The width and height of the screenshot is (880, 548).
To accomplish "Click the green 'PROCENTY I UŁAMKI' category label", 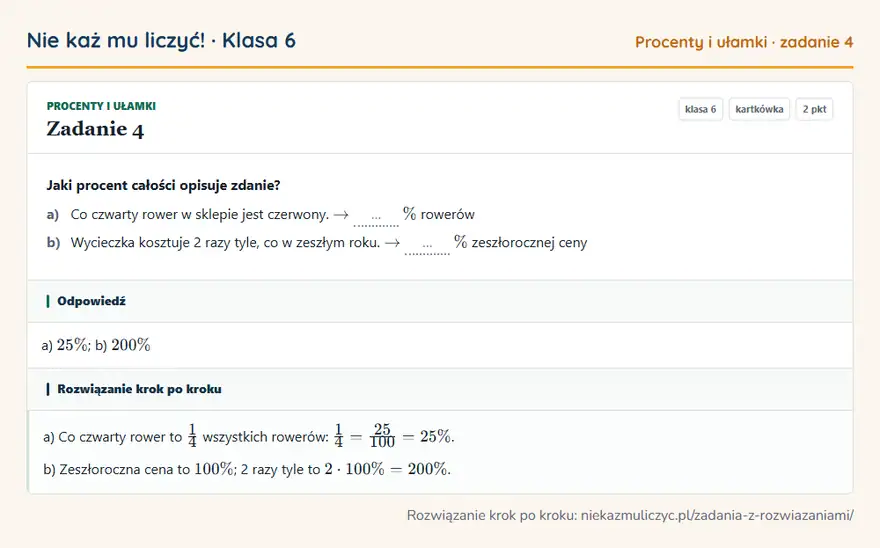I will [x=101, y=106].
